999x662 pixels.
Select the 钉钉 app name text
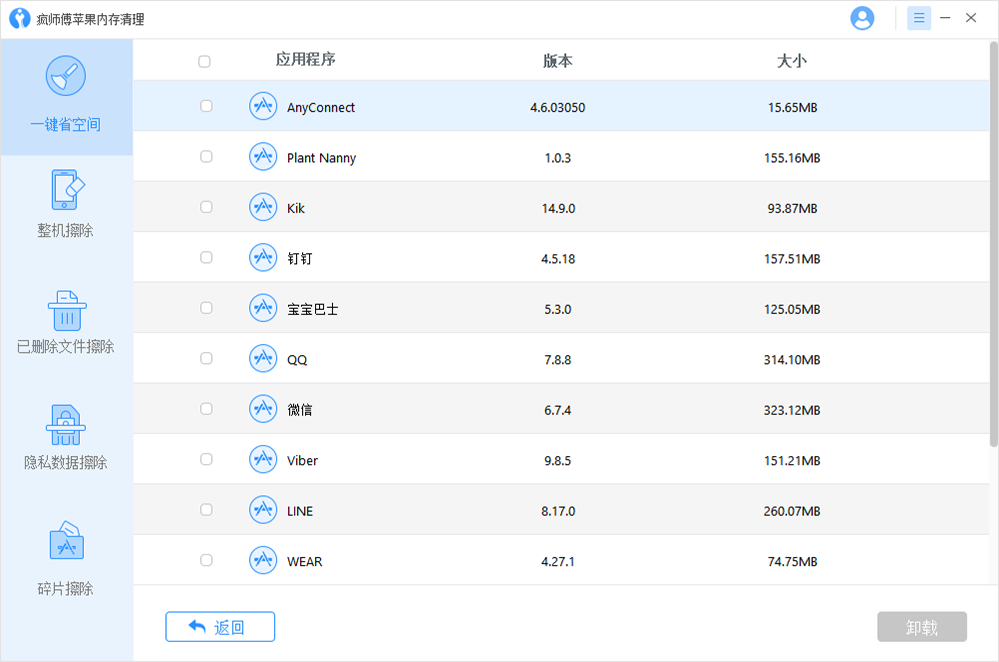coord(299,259)
